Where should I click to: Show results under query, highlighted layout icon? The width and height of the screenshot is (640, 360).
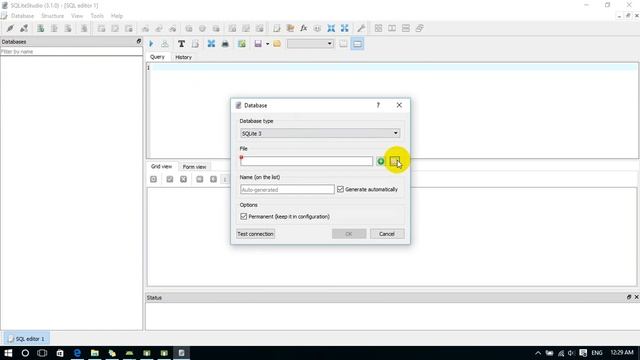pos(357,44)
